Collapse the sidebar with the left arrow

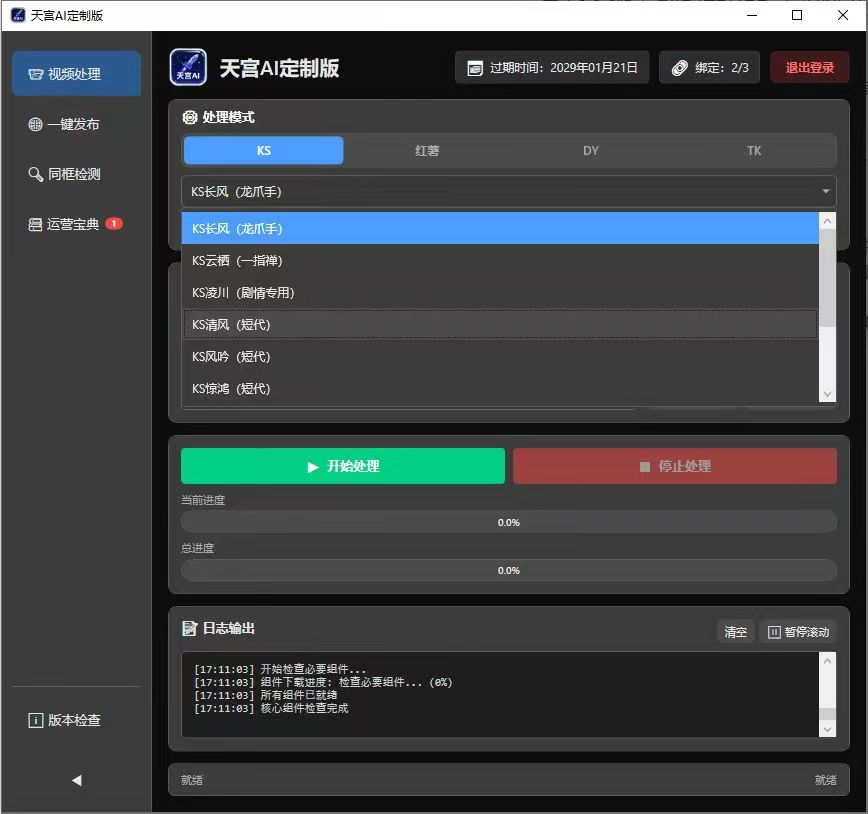[x=76, y=780]
